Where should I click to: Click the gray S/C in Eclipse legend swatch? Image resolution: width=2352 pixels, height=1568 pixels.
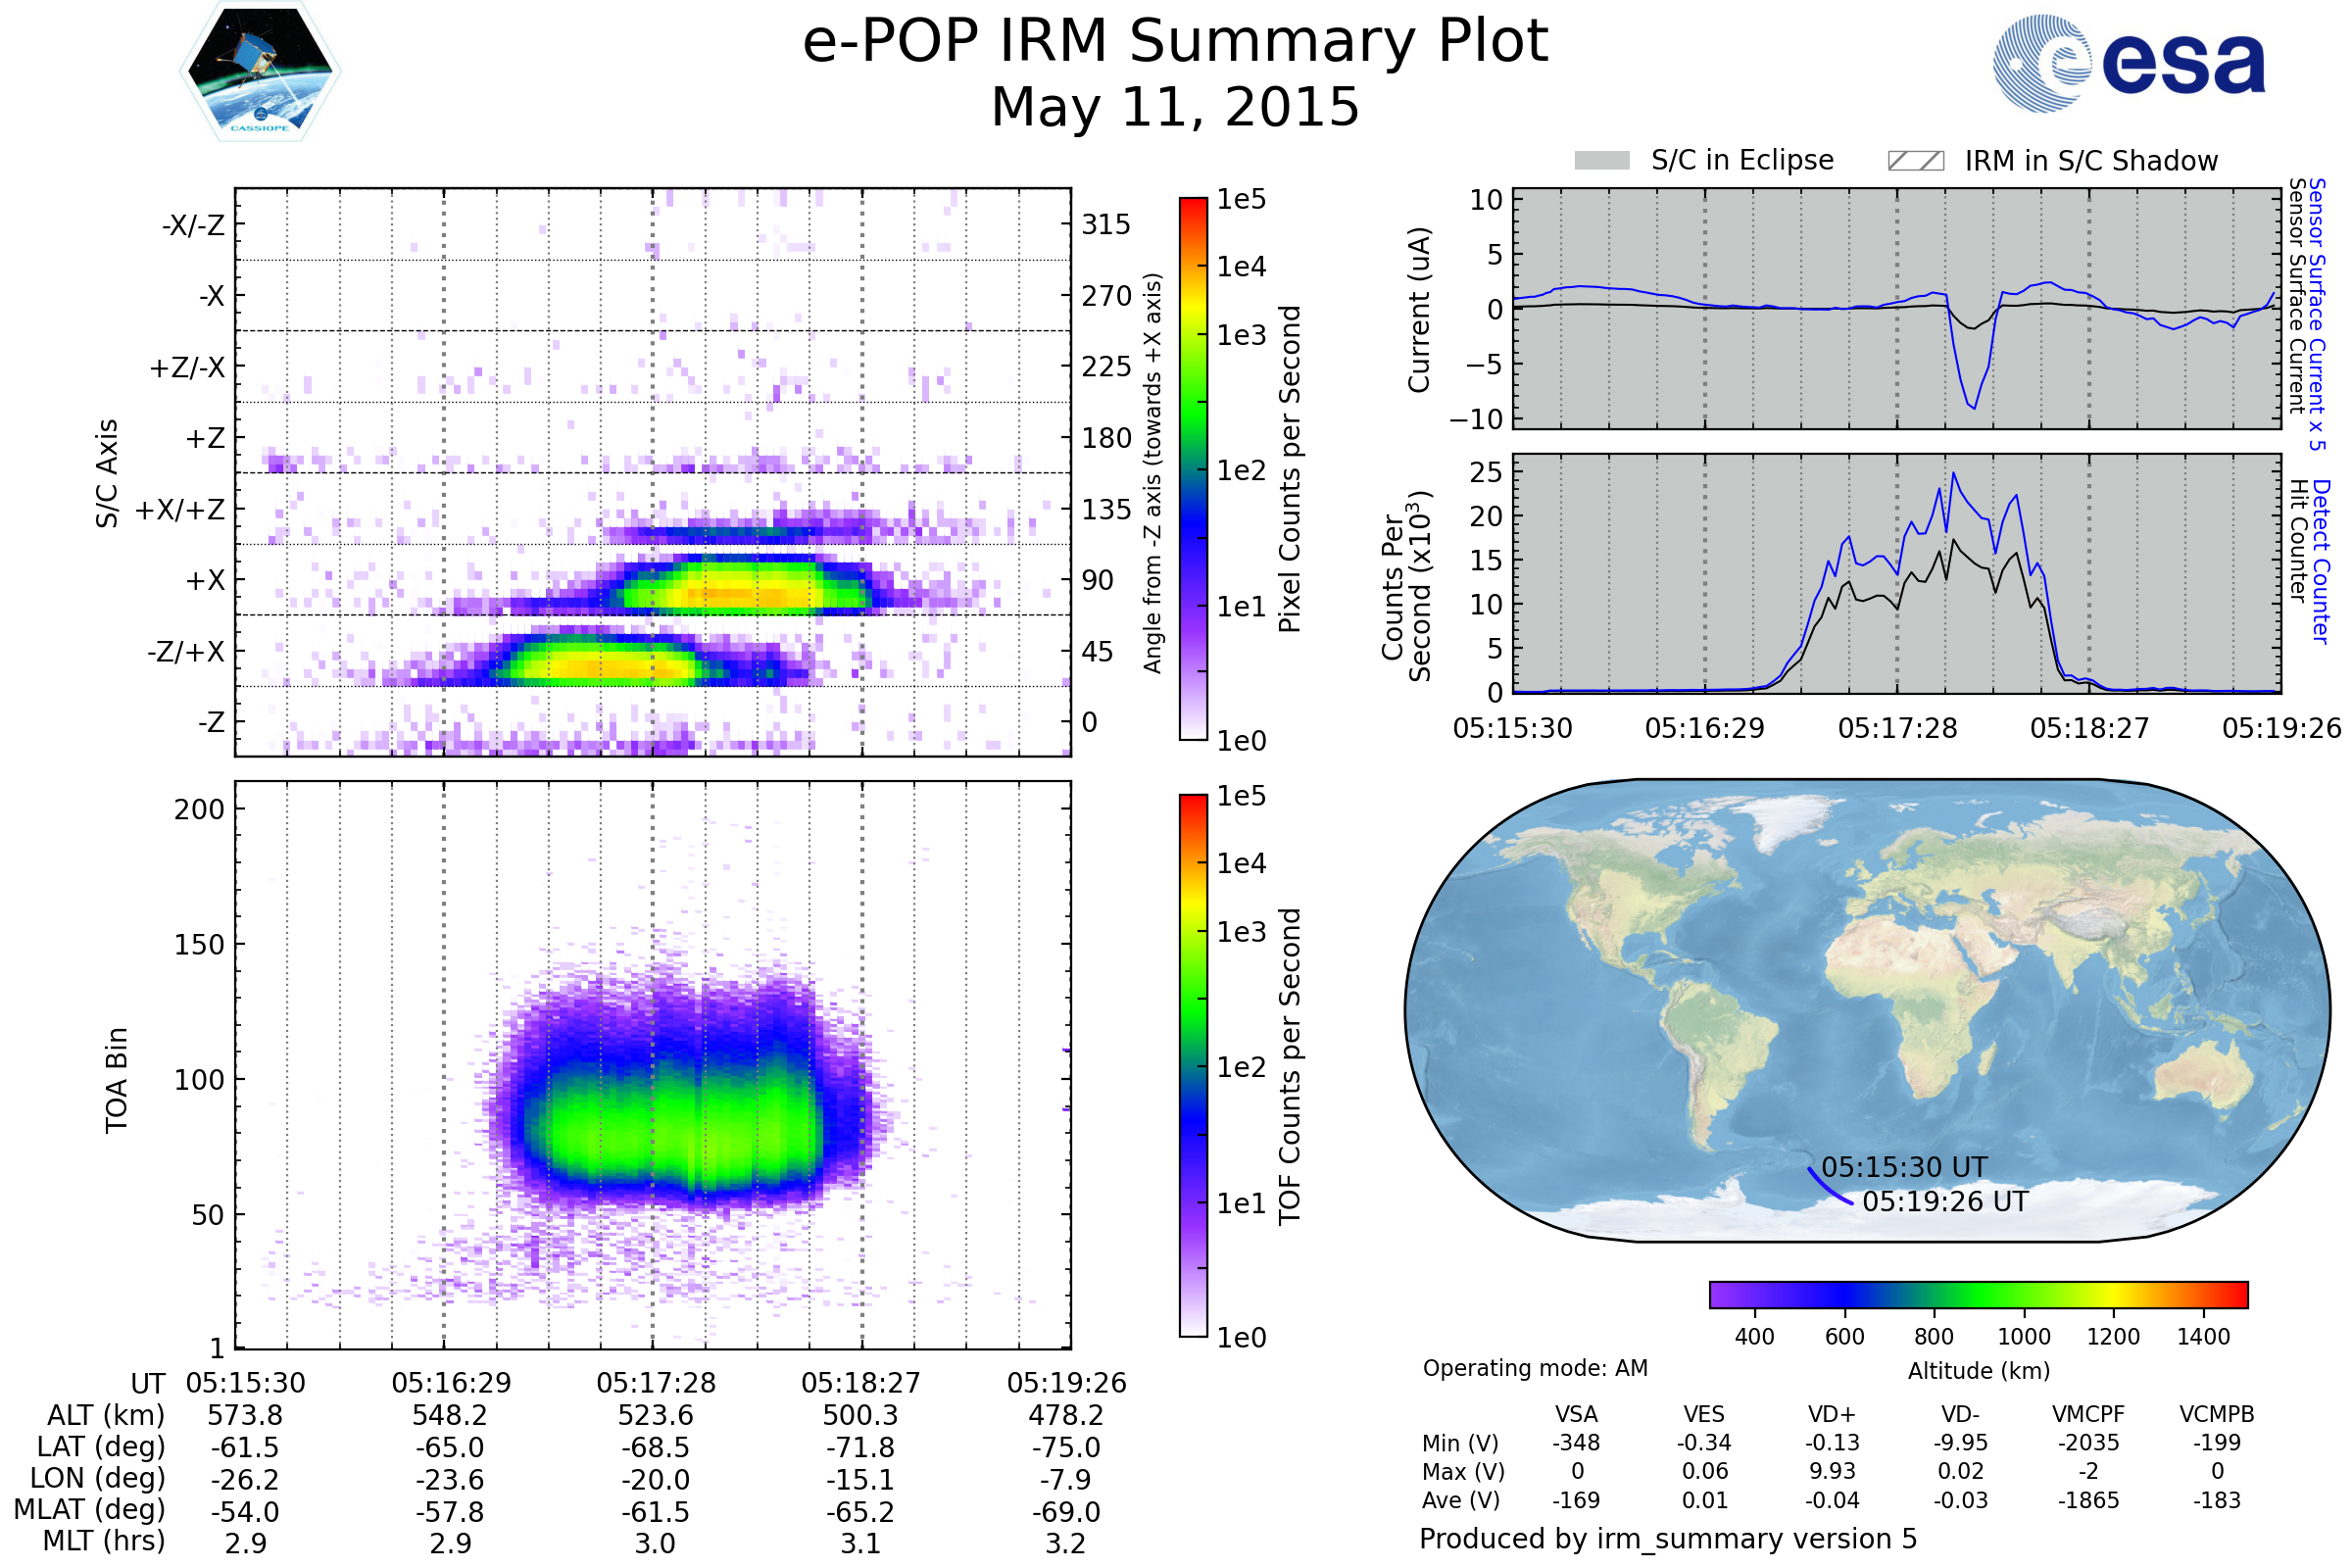1601,161
